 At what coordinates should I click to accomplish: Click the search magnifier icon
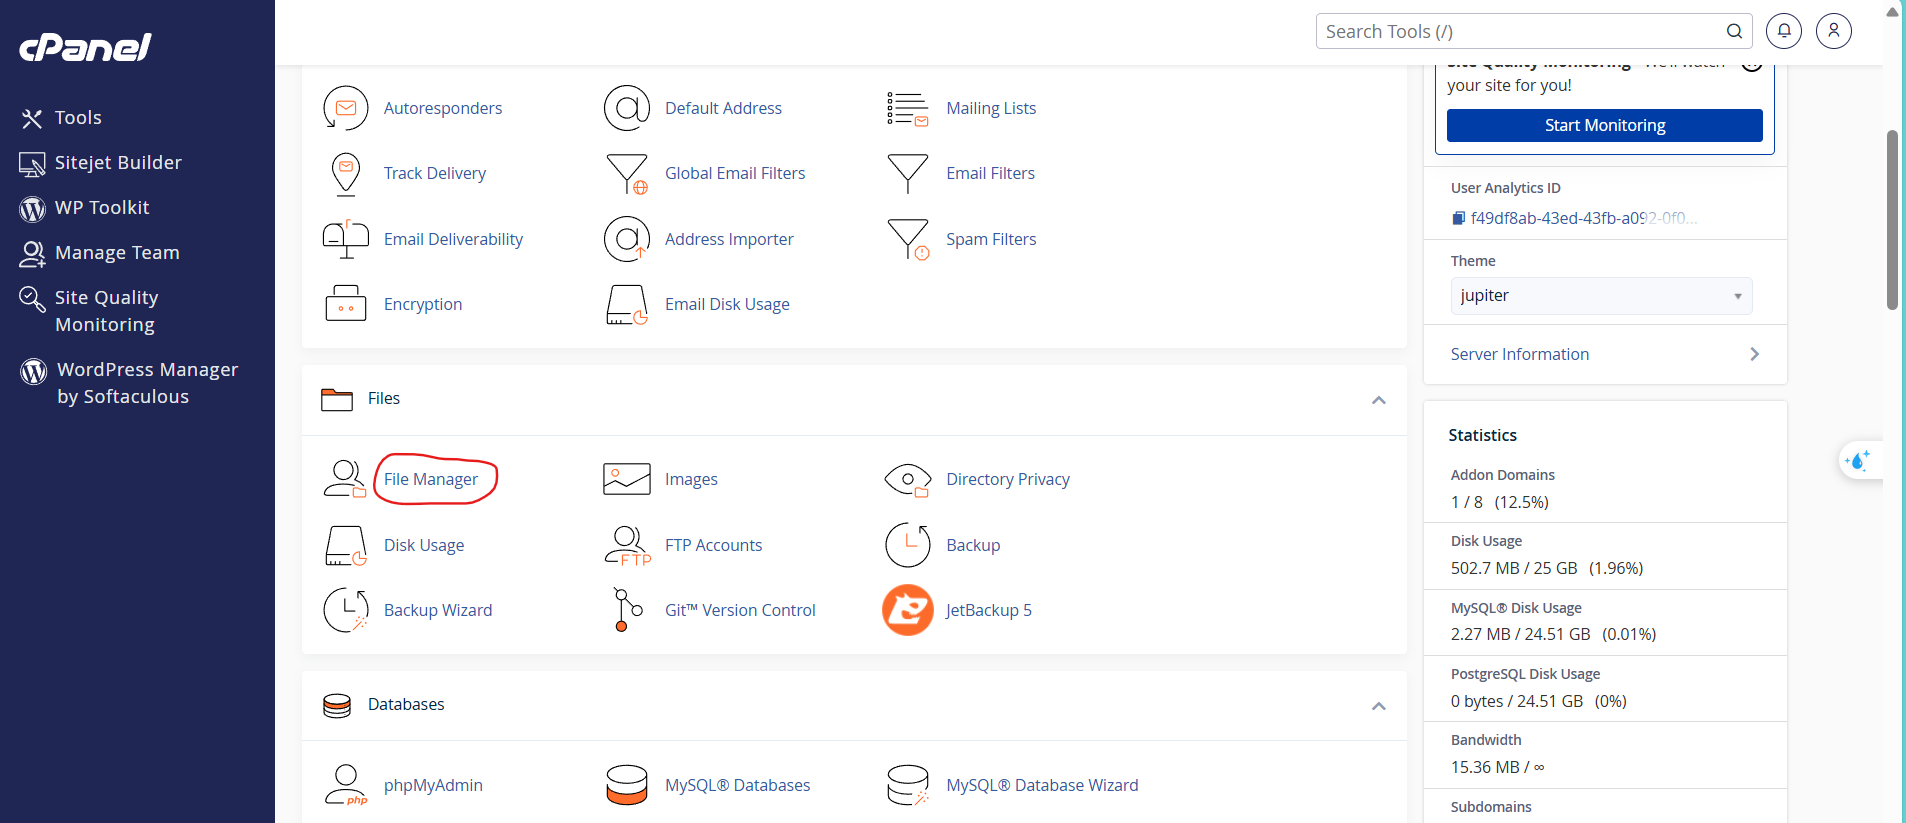[1735, 31]
